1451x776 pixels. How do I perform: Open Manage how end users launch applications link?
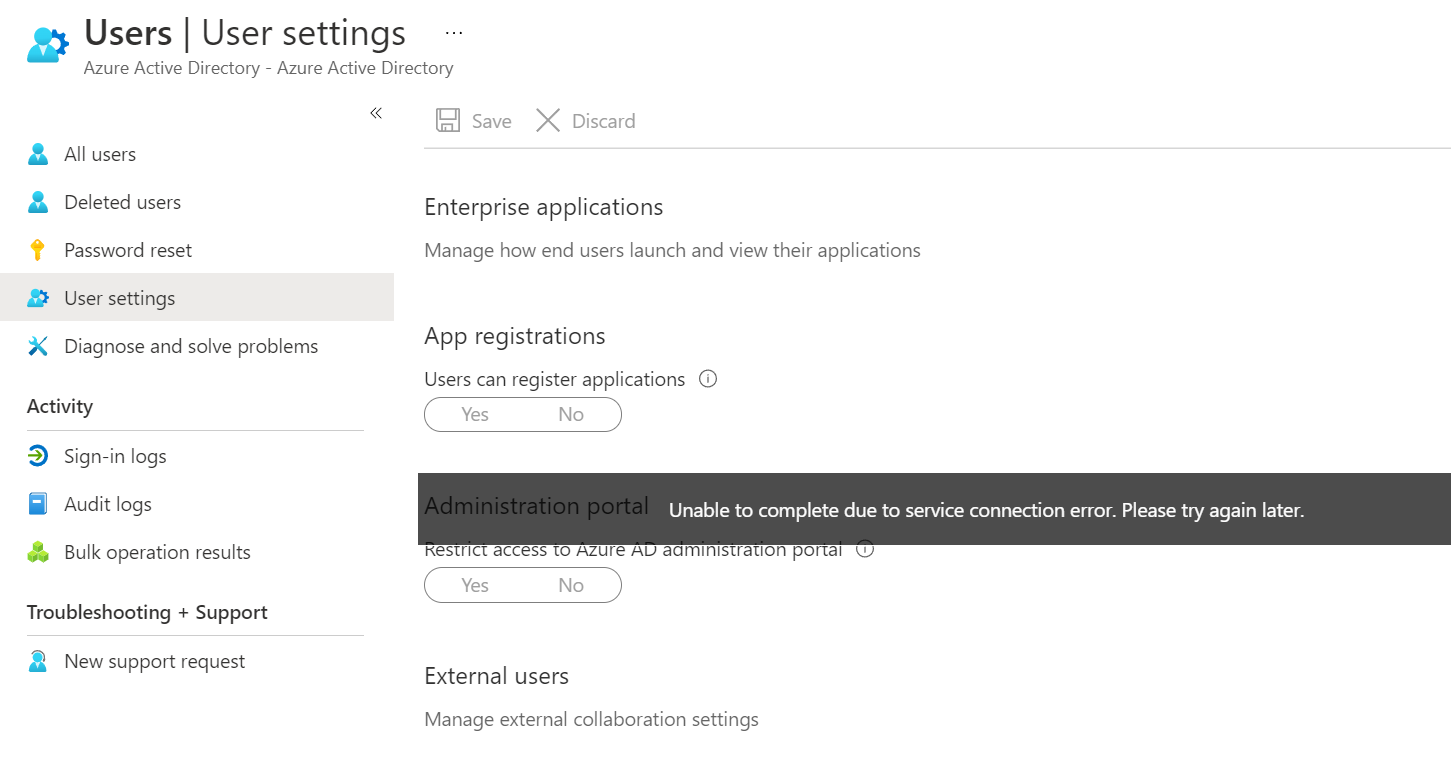pos(672,250)
